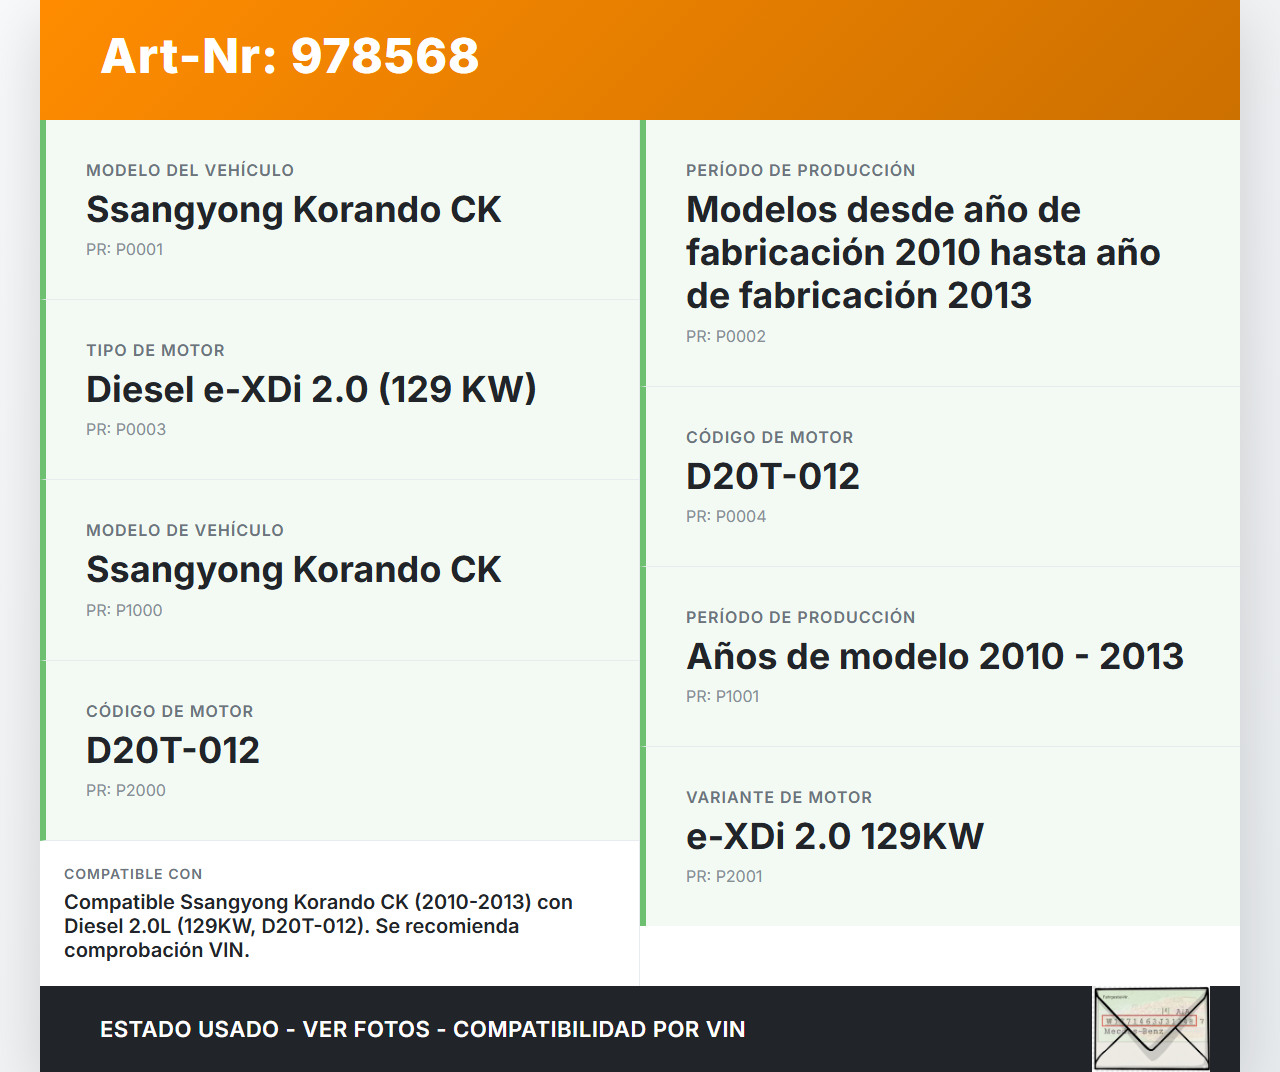Select the MODELO DEL VEHÍCULO section header

click(x=190, y=170)
